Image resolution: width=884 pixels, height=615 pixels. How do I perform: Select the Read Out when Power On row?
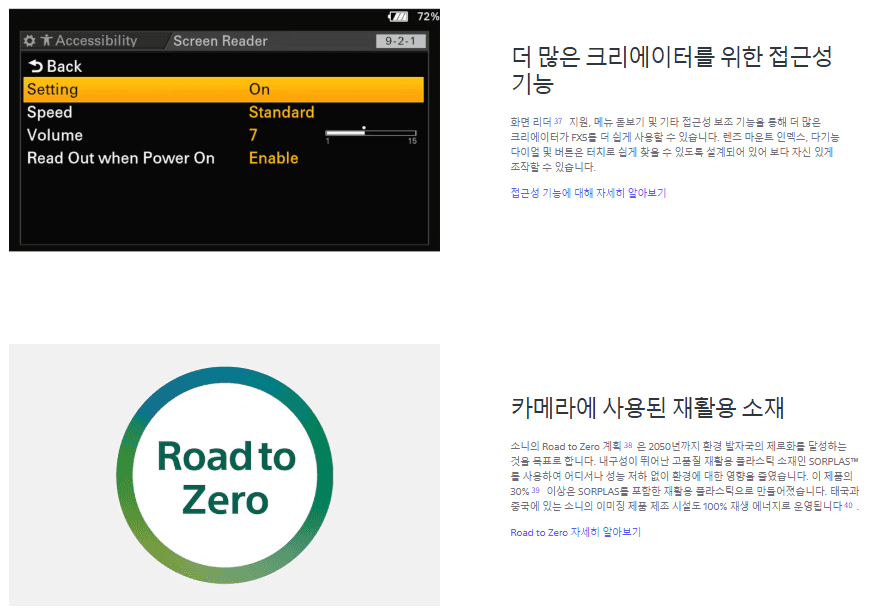coord(224,158)
